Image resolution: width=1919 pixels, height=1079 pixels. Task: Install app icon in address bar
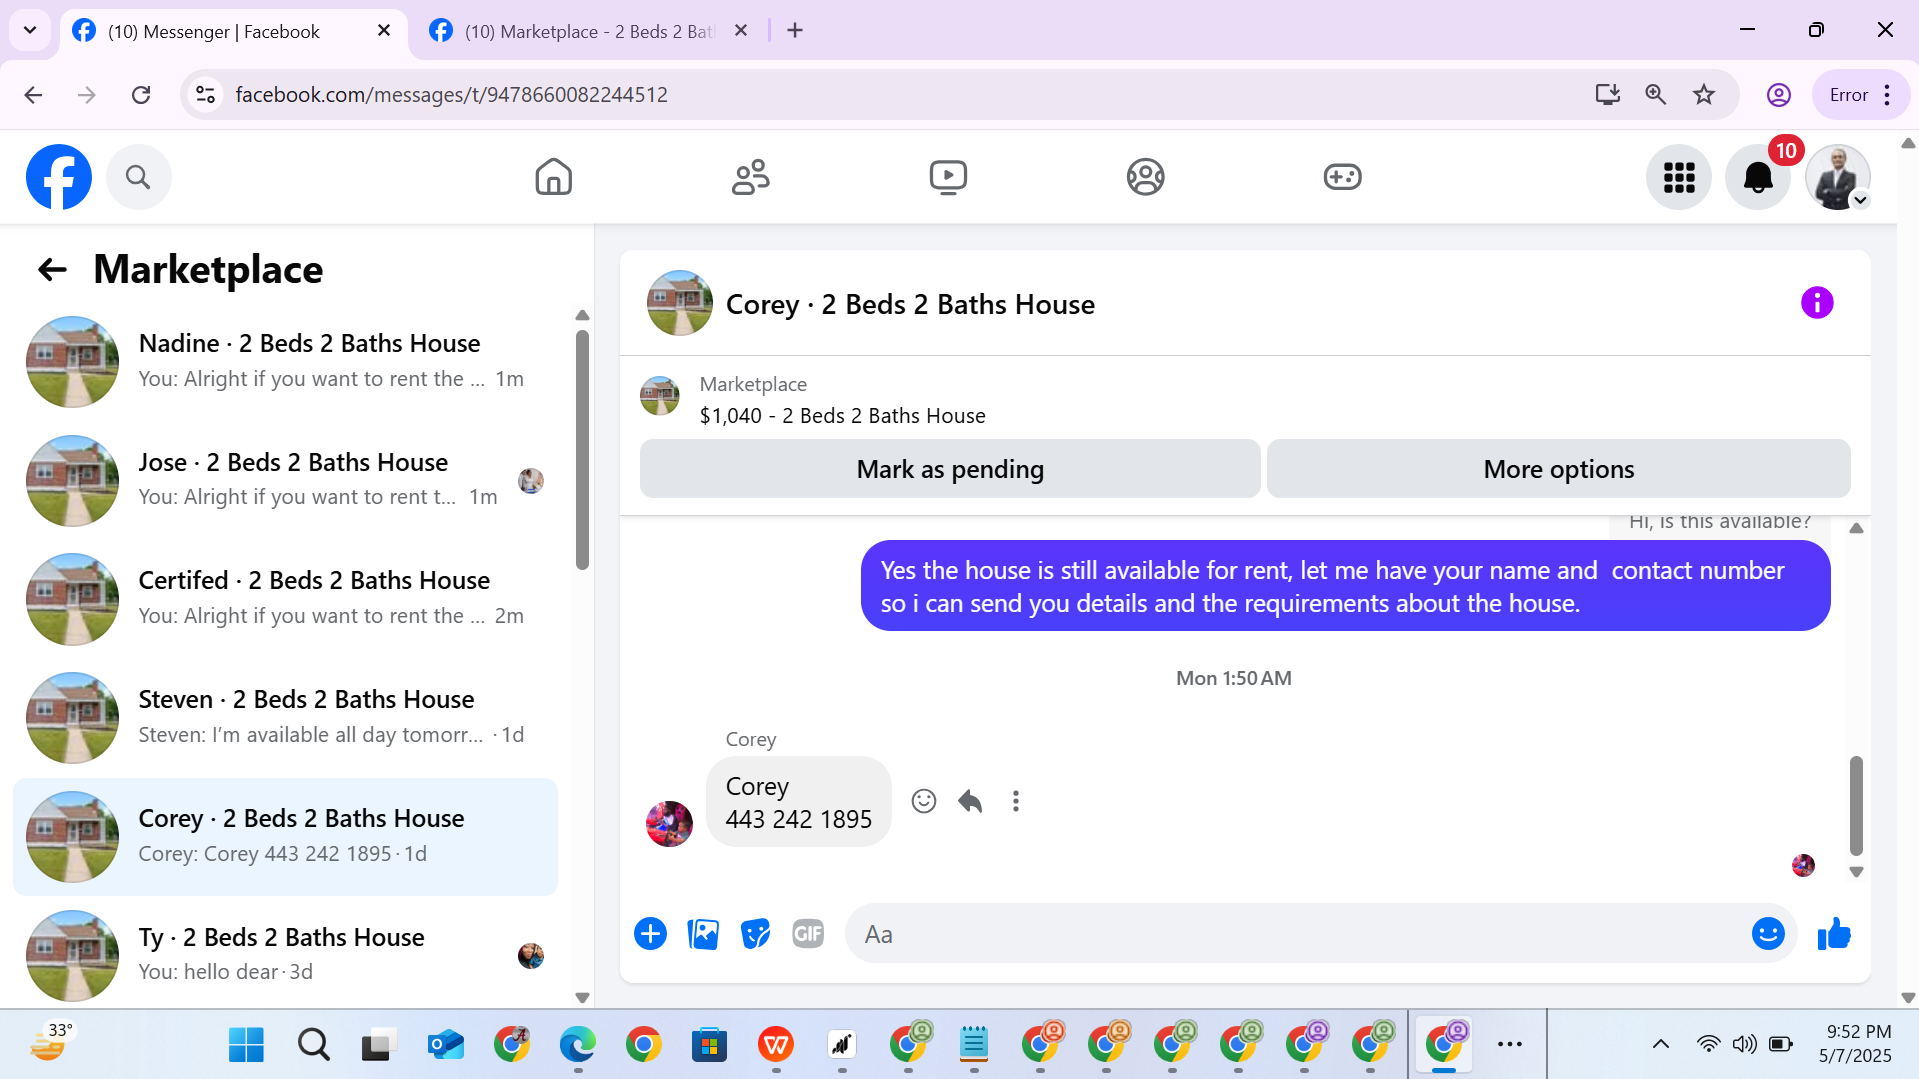pyautogui.click(x=1608, y=95)
